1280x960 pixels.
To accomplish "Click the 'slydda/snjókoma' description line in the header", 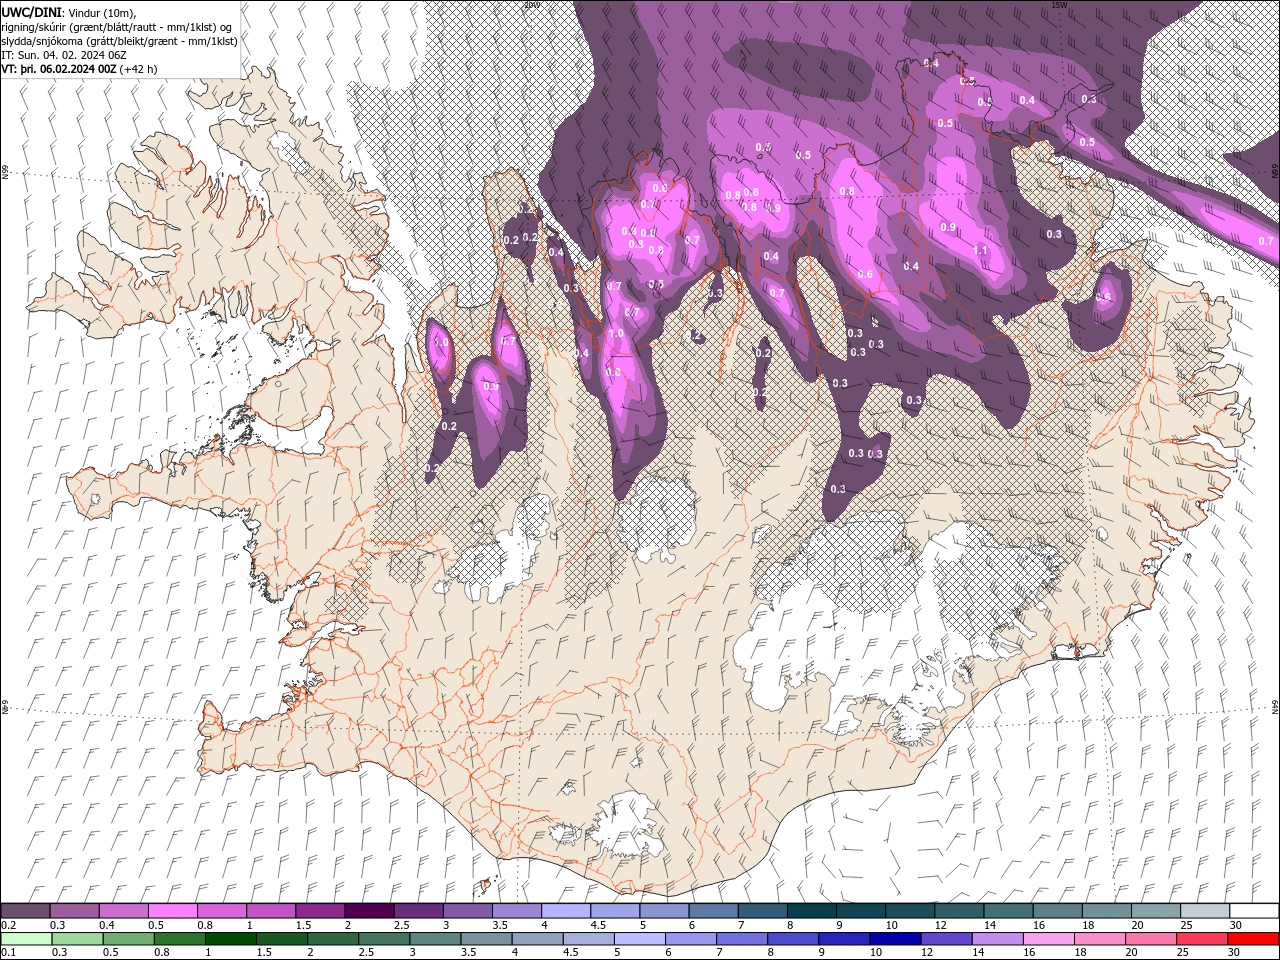I will 120,41.
